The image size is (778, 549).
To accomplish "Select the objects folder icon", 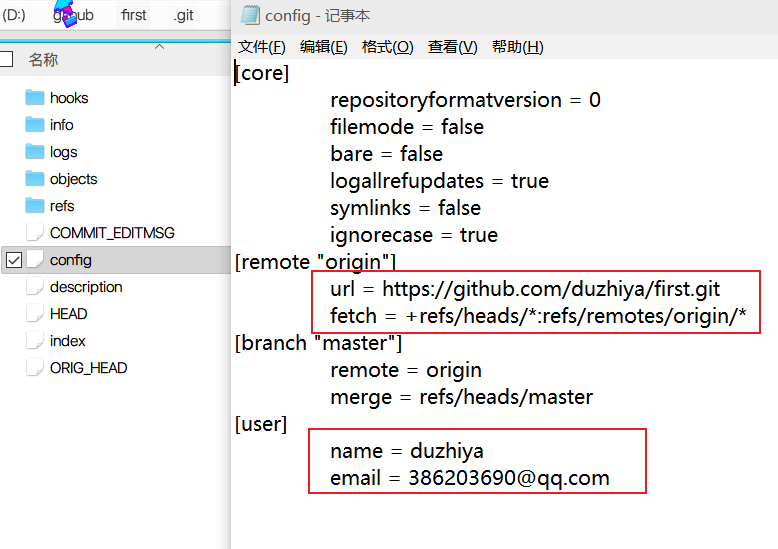I will (x=35, y=179).
